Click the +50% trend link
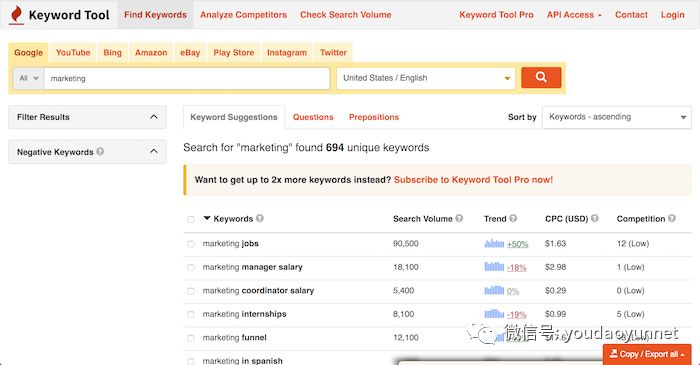 click(x=517, y=244)
